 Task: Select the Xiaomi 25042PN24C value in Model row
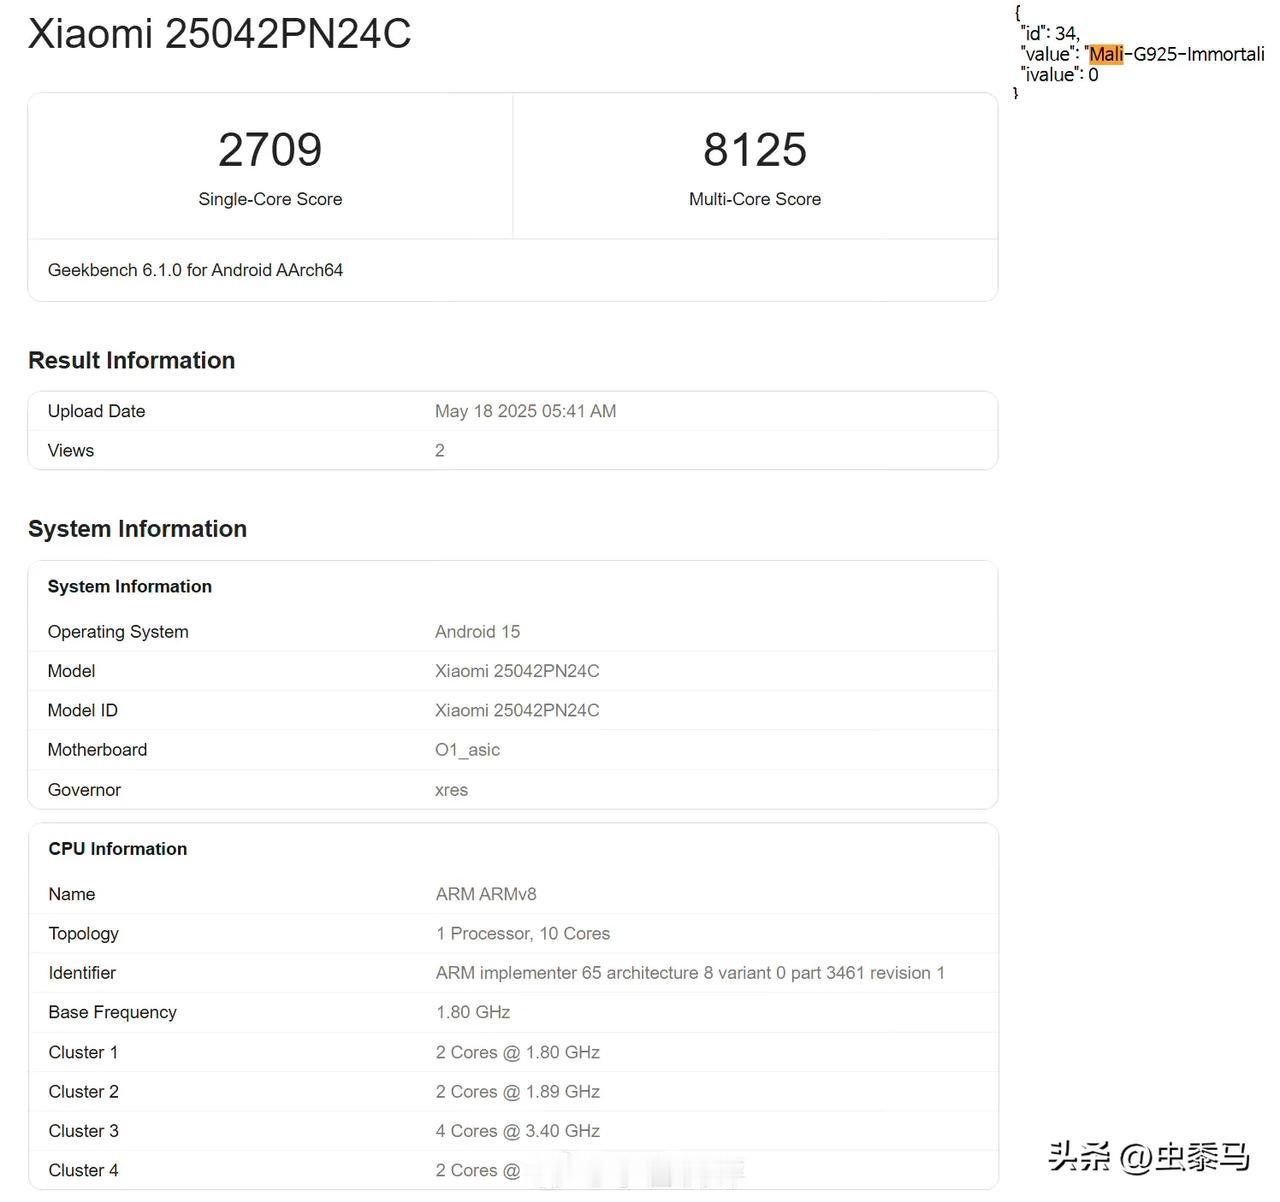(517, 671)
